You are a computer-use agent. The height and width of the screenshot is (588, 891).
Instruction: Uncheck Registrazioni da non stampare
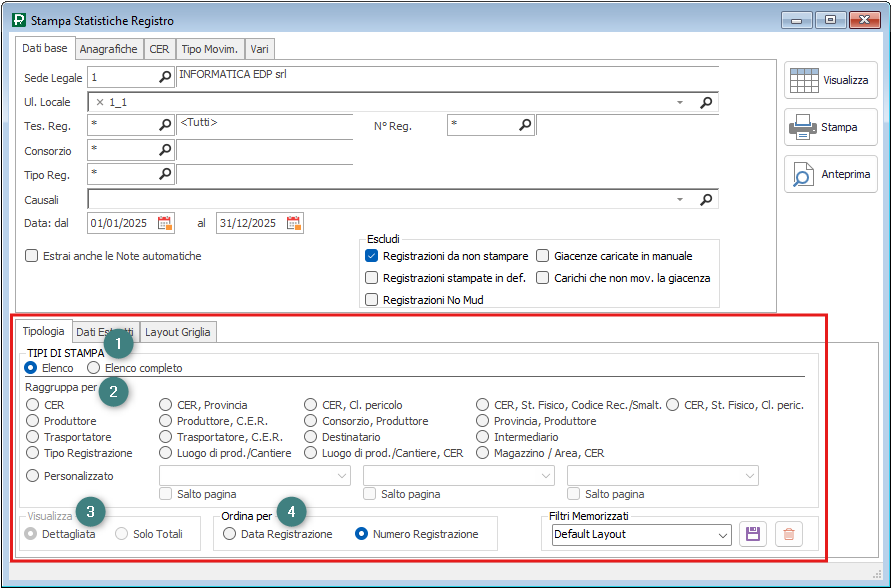[x=372, y=256]
